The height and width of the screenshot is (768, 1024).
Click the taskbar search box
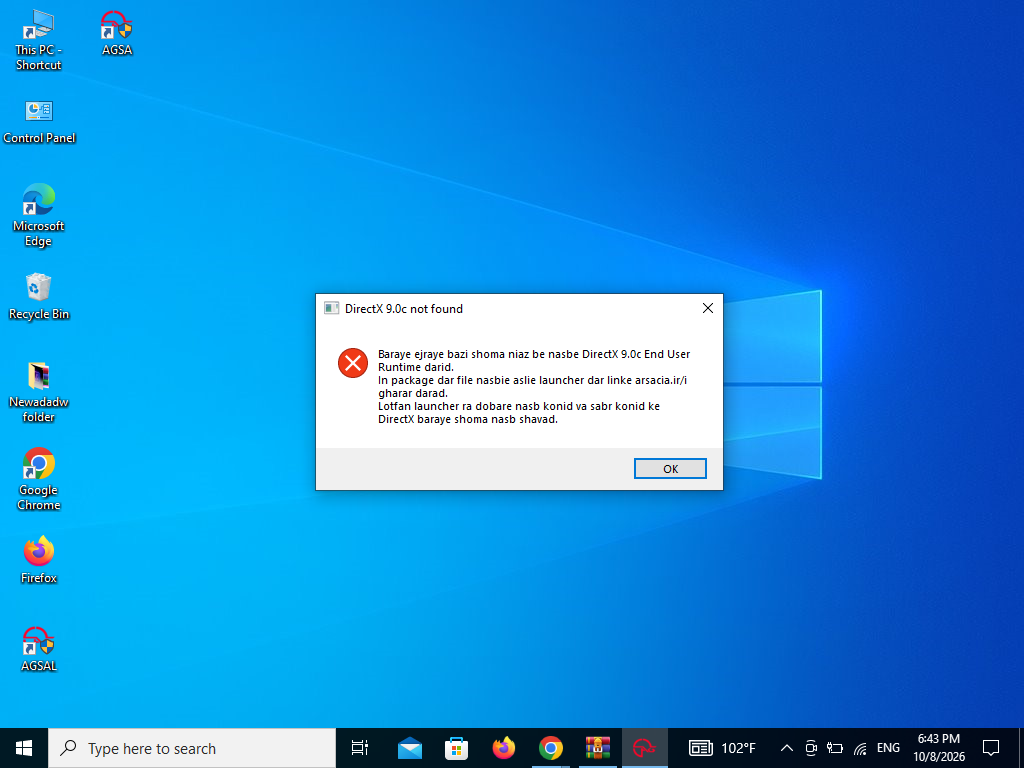192,748
